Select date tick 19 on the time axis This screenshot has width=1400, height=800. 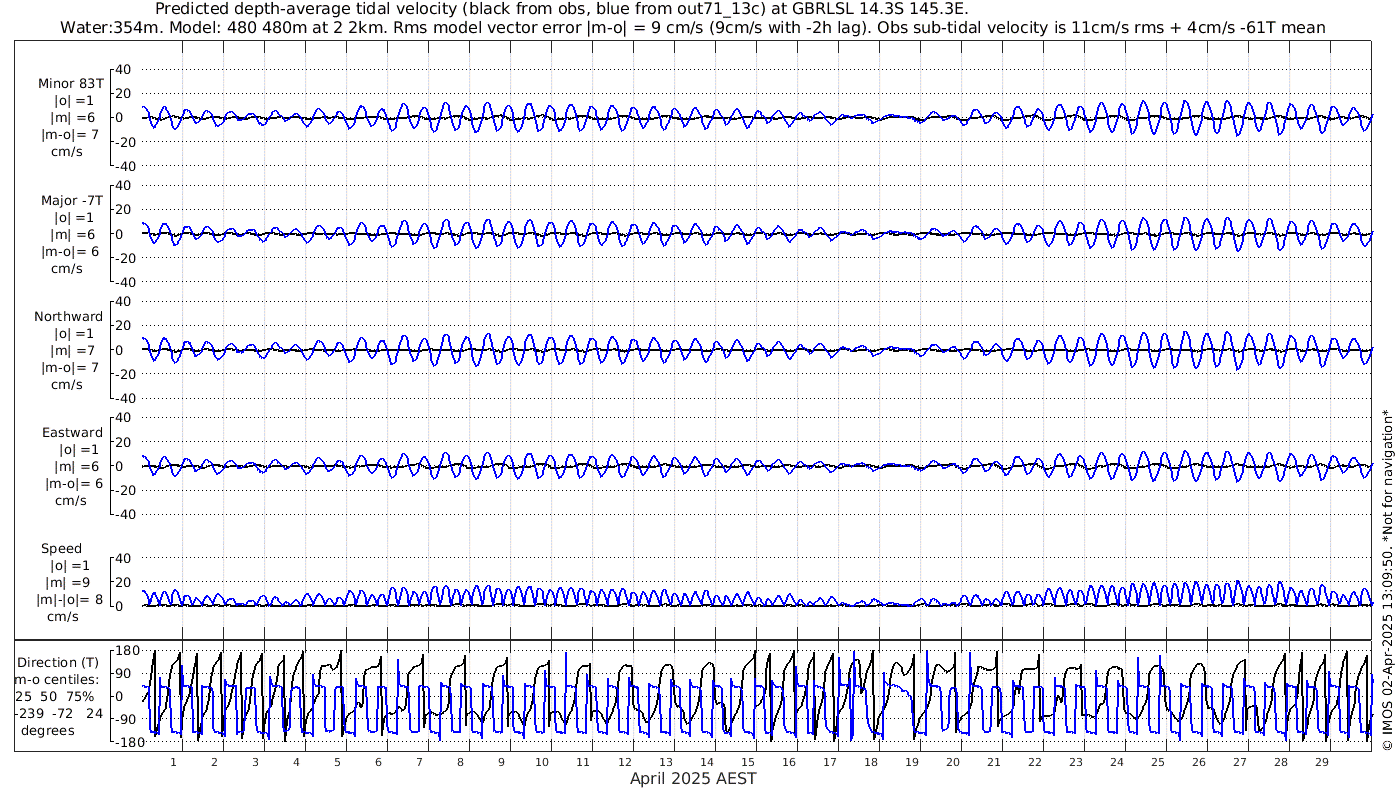[x=911, y=762]
